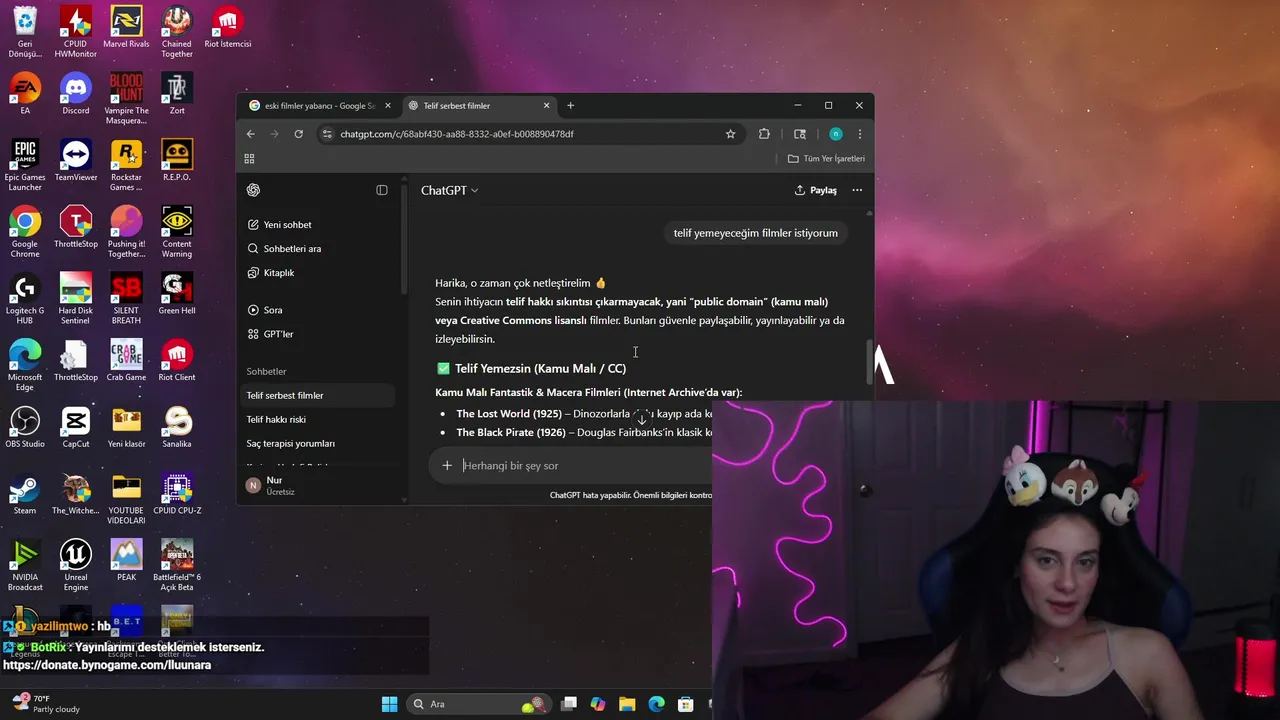This screenshot has width=1280, height=720.
Task: Open Epic Games Launcher desktop icon
Action: (25, 164)
